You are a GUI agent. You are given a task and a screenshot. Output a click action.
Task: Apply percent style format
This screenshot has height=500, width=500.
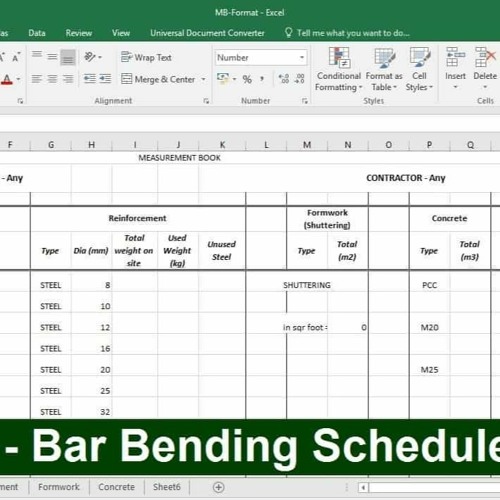[247, 79]
